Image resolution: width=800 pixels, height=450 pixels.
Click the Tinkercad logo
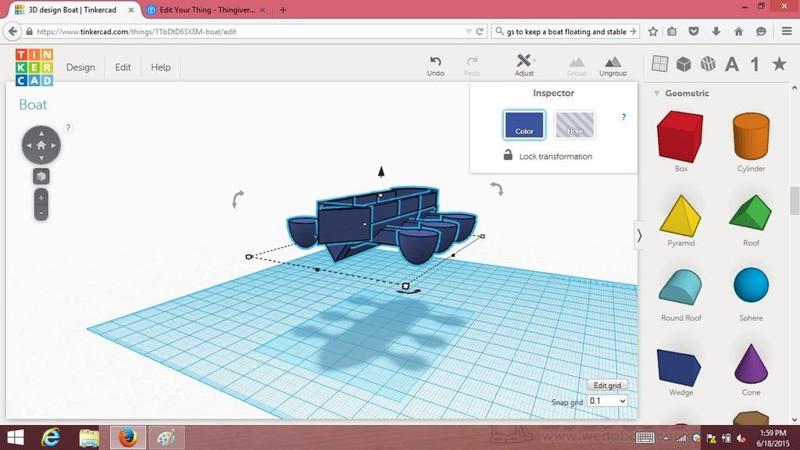34,67
